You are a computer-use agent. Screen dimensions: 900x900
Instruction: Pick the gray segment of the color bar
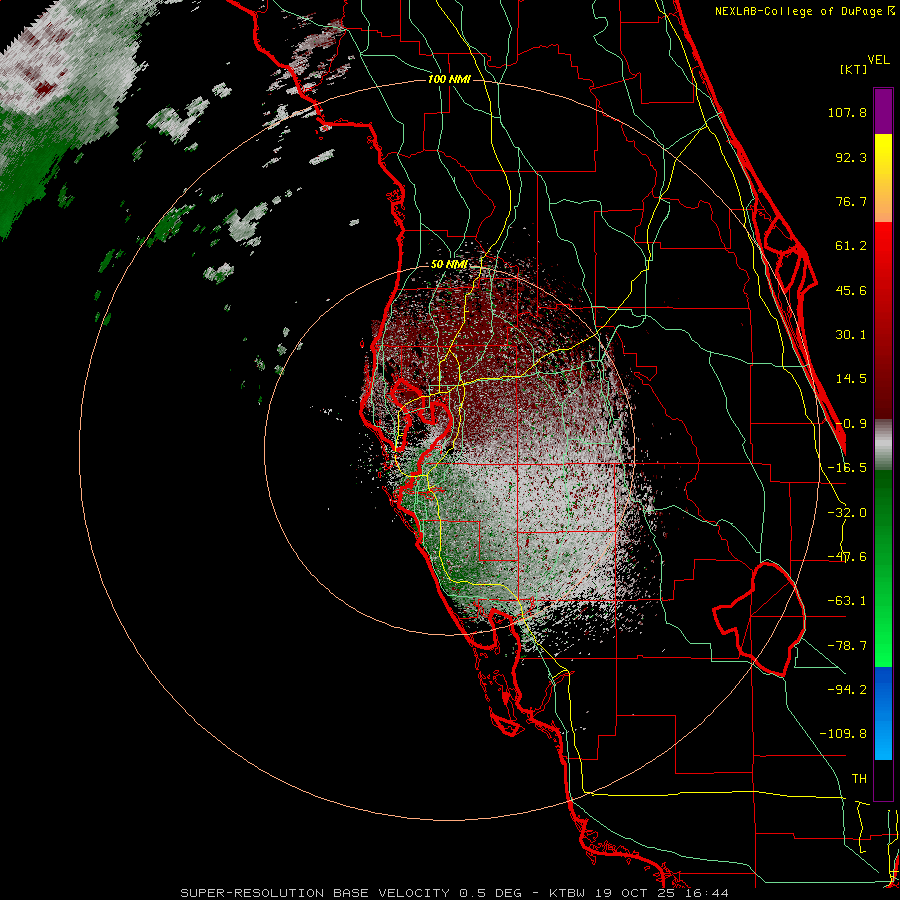click(883, 445)
